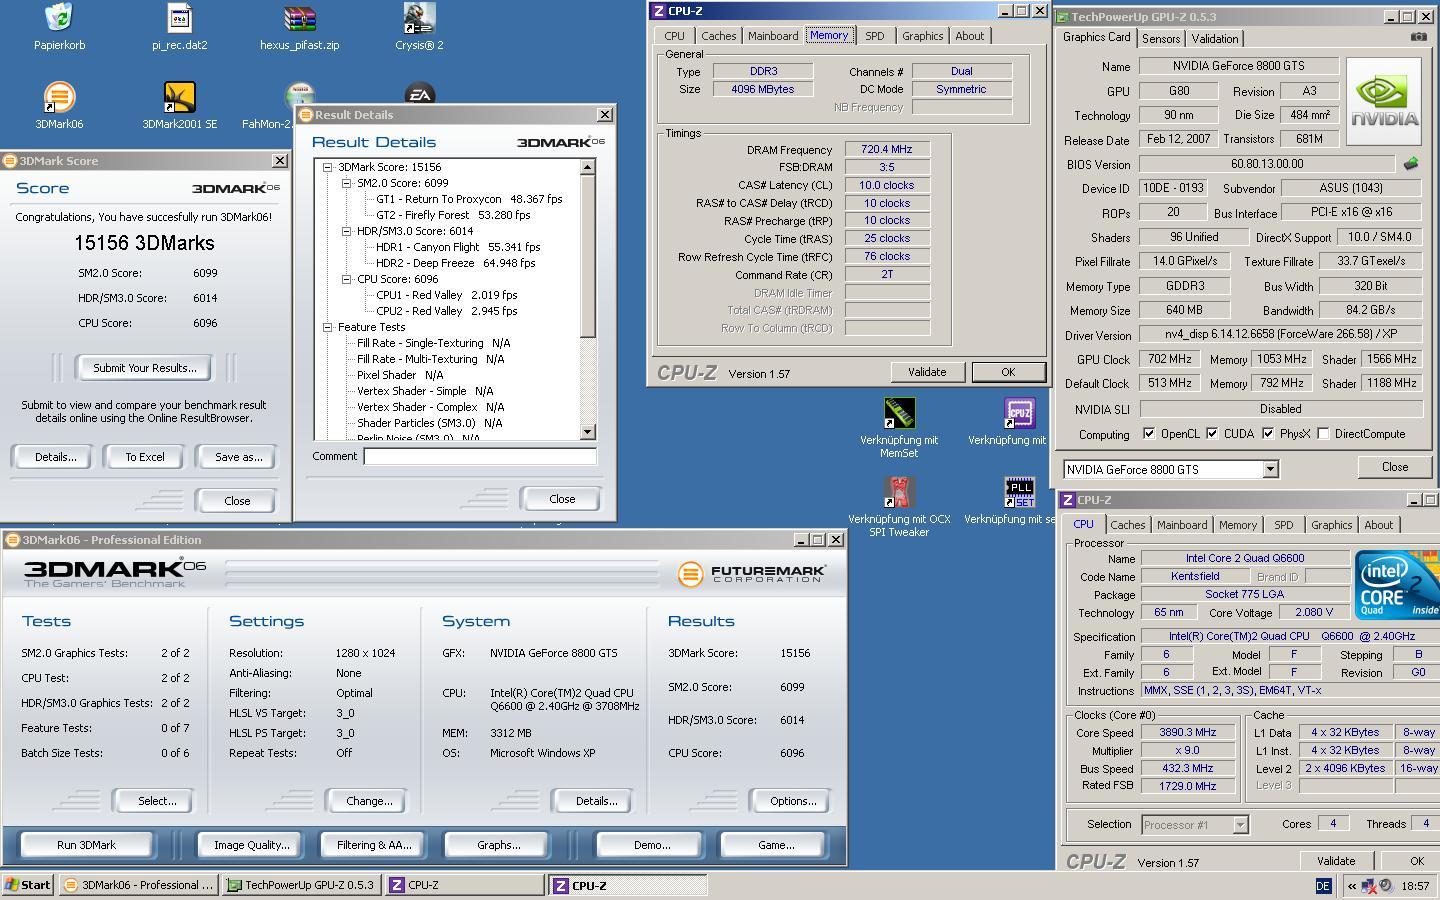Click Submit Your Results button
Screen dimensions: 1440x900
point(145,368)
